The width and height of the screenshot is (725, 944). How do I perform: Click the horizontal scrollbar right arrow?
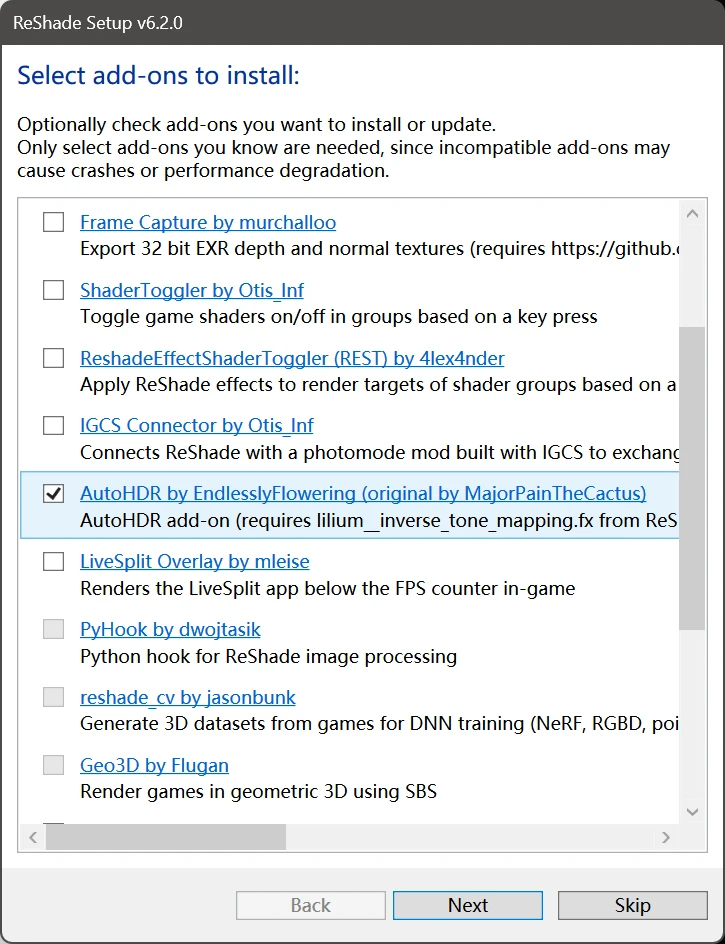click(x=666, y=837)
